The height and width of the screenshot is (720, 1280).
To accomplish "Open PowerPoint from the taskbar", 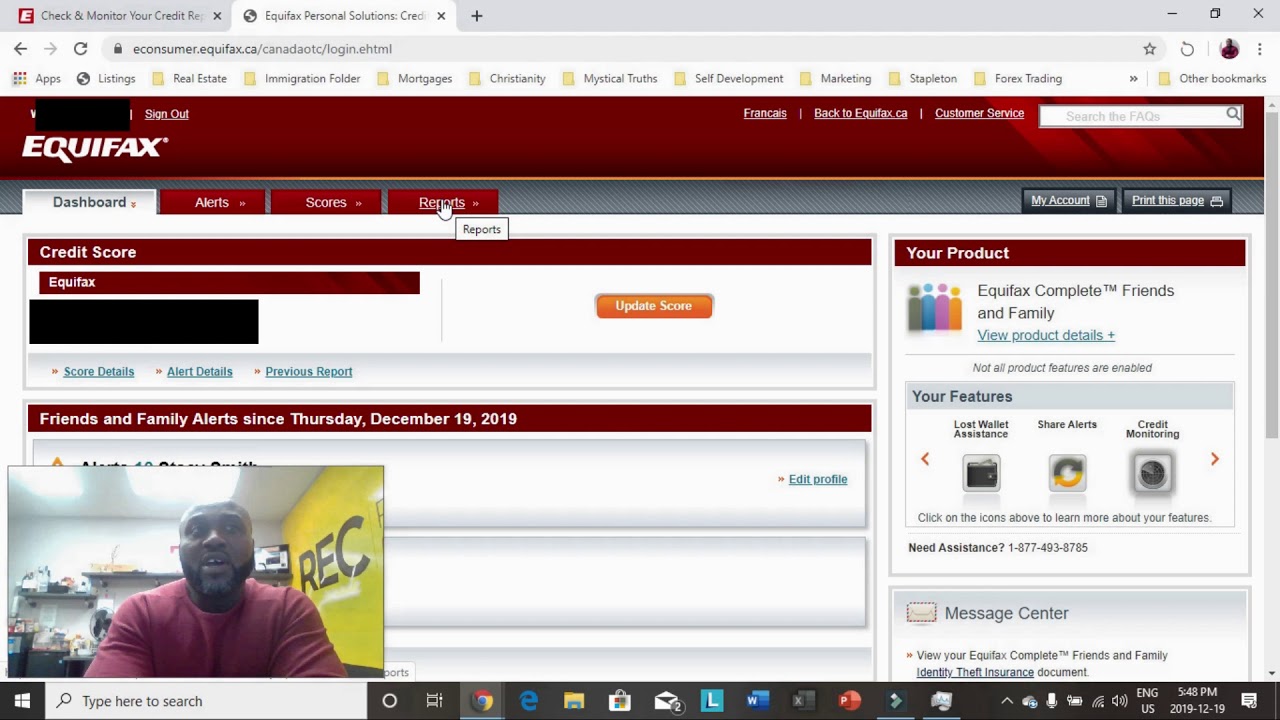I will point(849,701).
